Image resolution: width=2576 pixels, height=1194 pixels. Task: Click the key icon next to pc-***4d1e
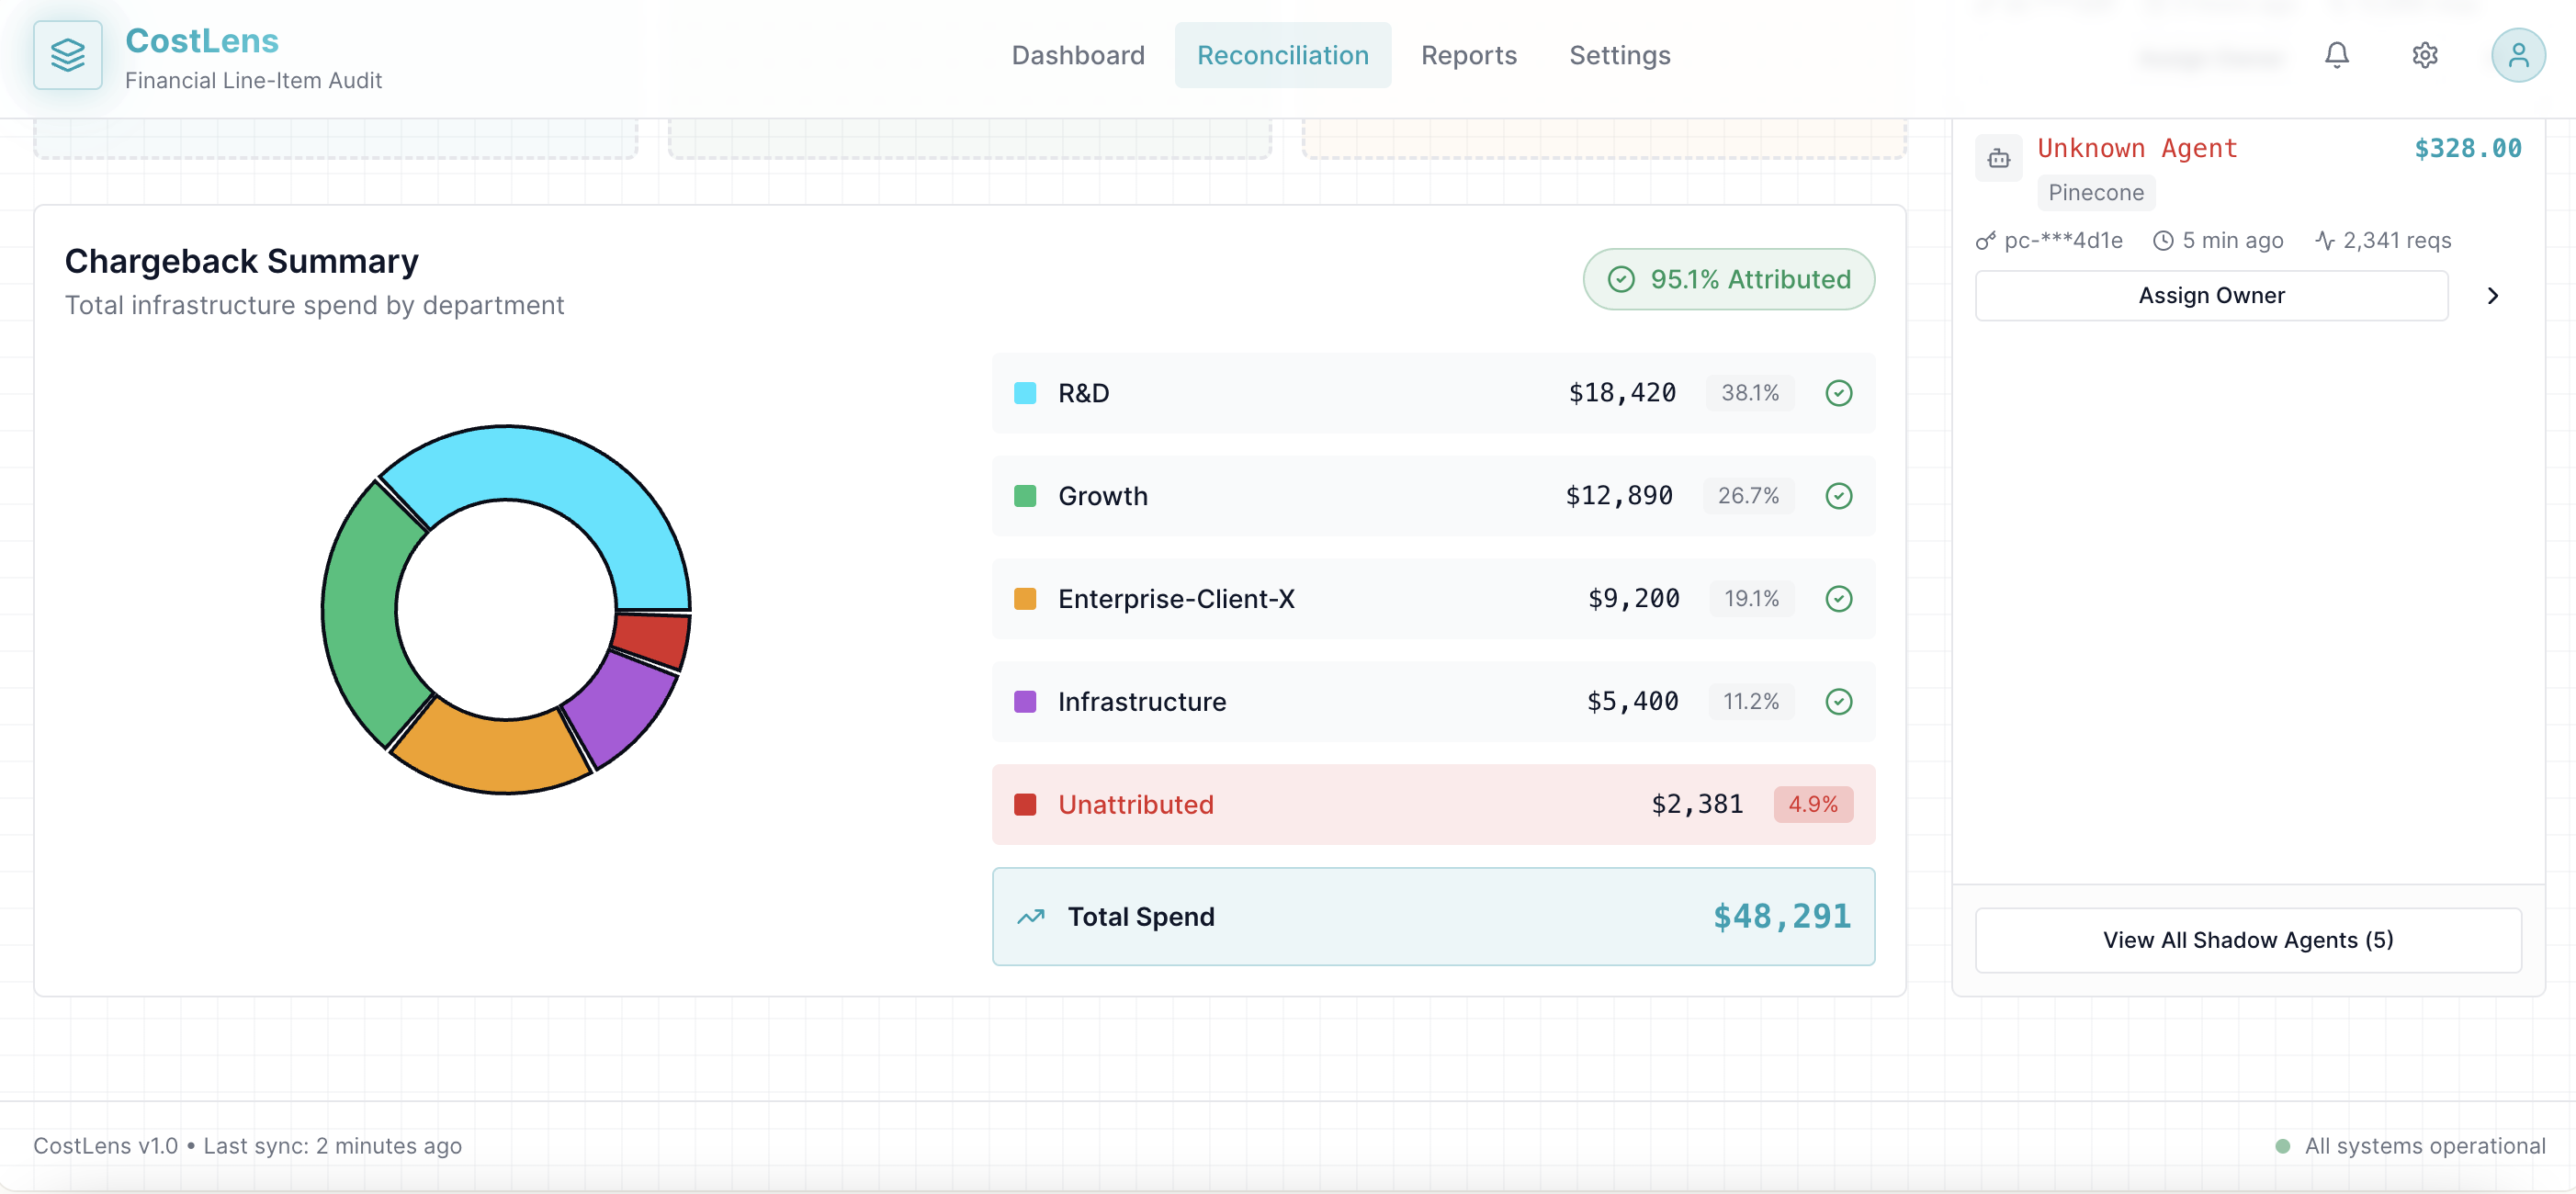(1985, 241)
